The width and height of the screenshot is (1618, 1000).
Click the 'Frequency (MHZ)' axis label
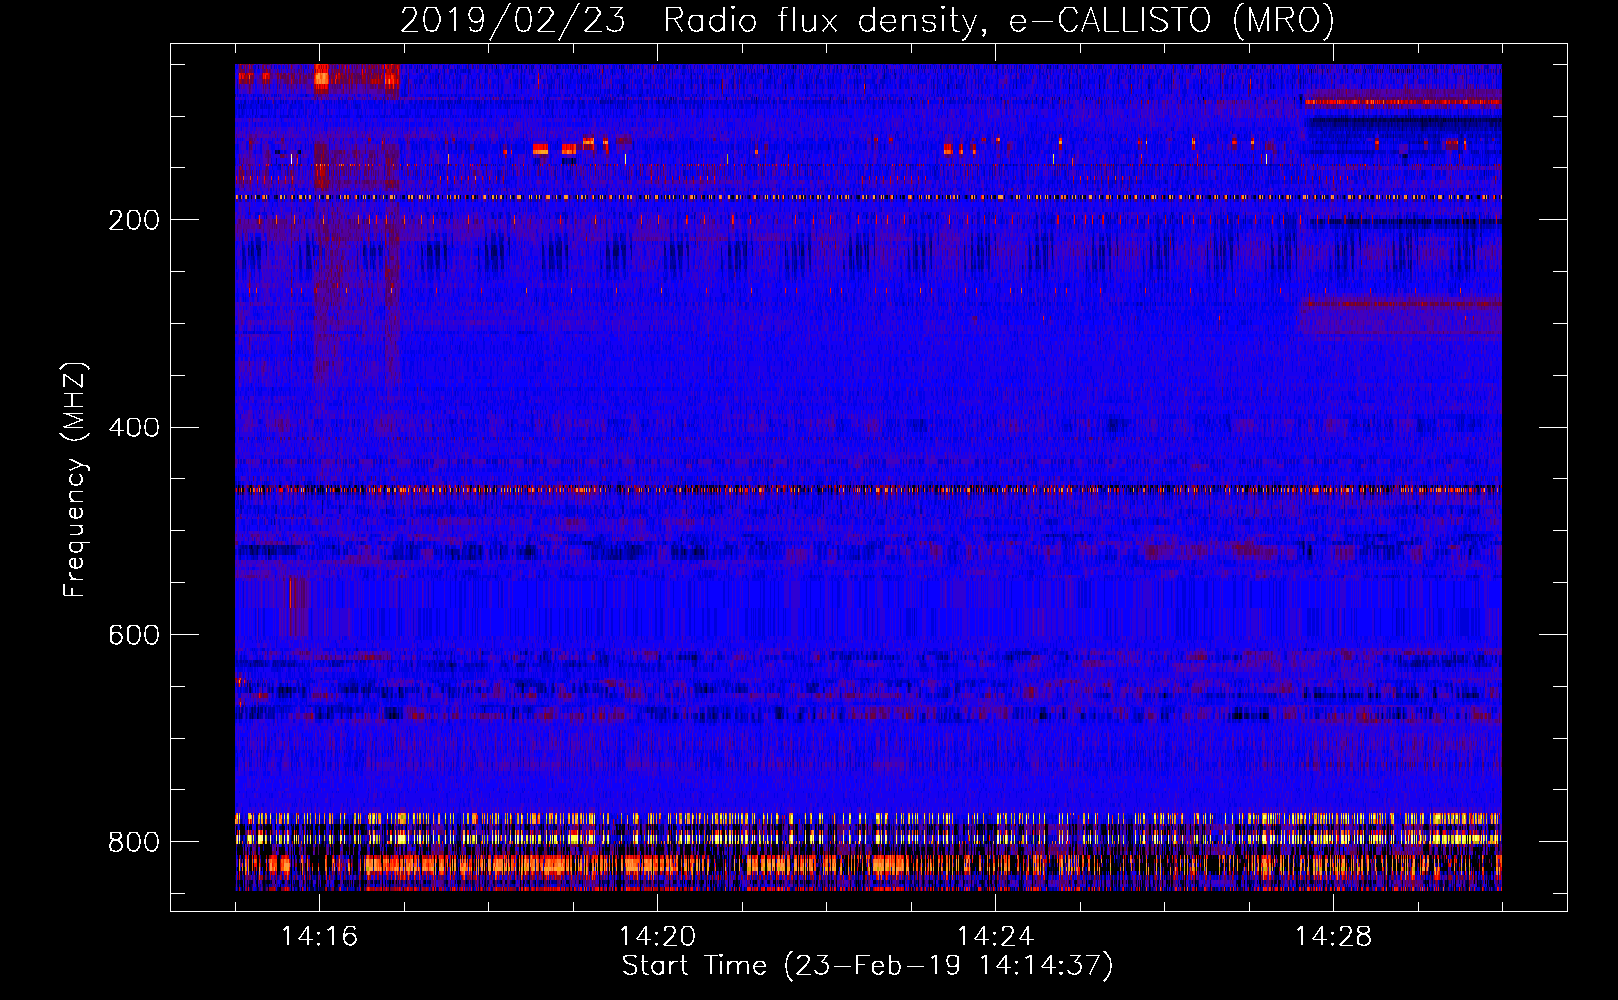pos(74,479)
